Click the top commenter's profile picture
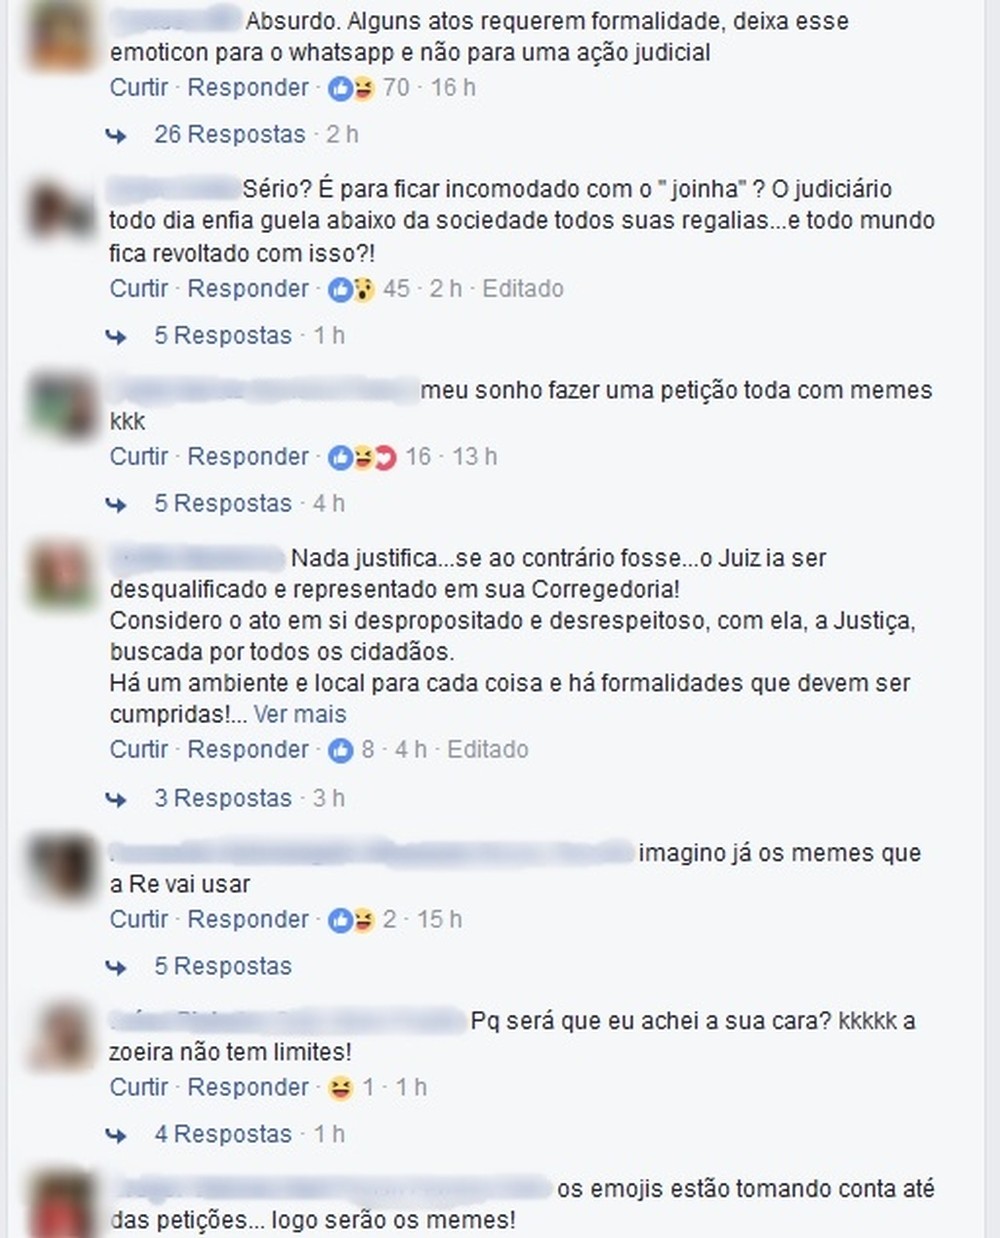This screenshot has width=1000, height=1238. click(63, 36)
